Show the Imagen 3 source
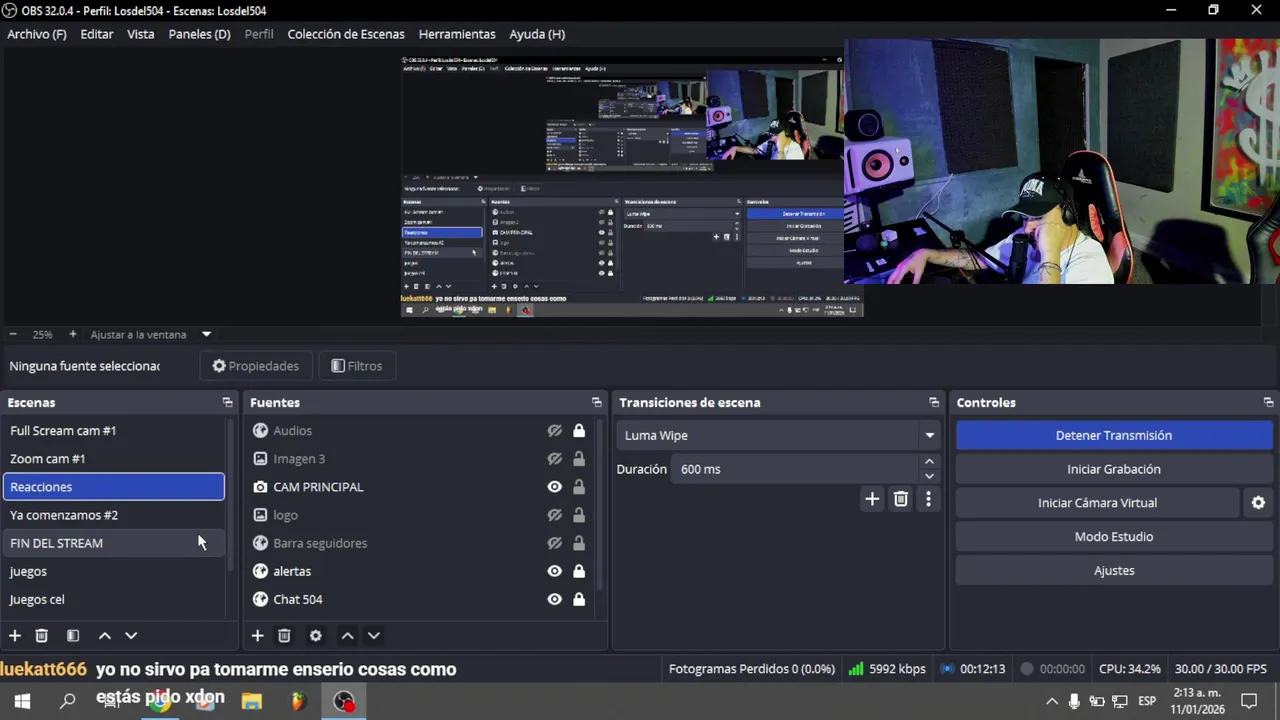The width and height of the screenshot is (1280, 720). (554, 459)
